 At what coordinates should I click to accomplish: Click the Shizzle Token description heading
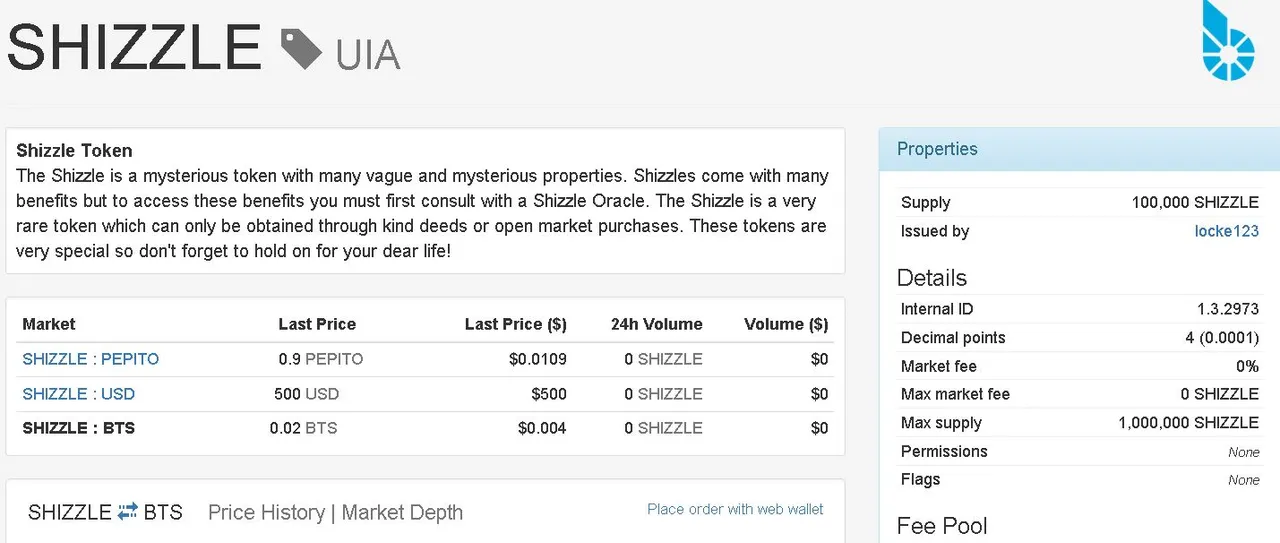click(x=74, y=151)
